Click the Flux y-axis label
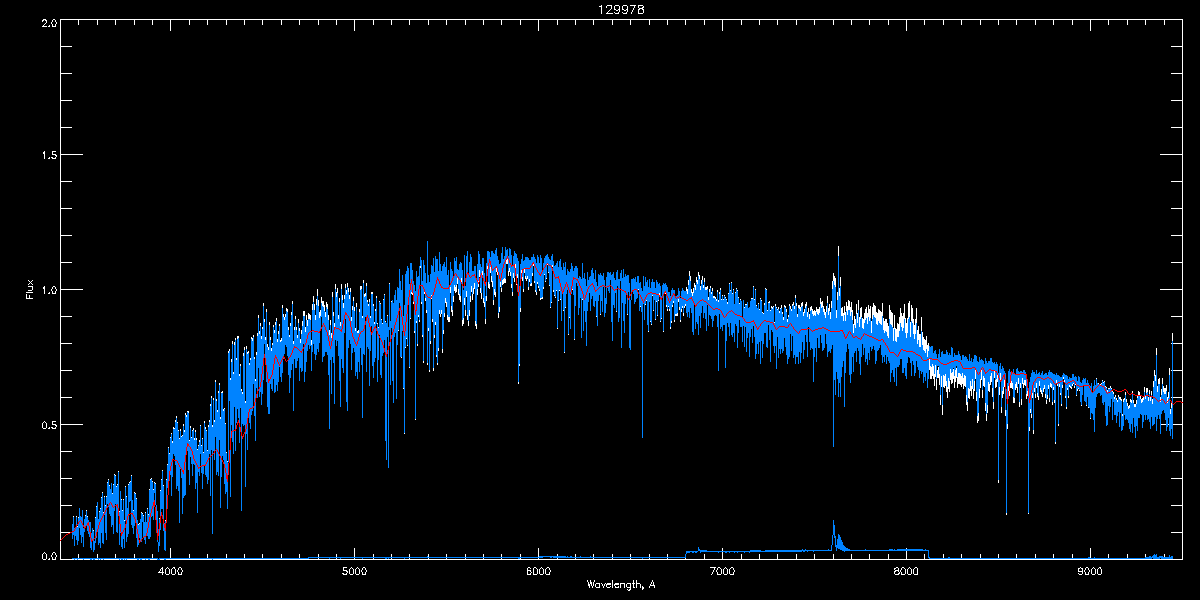 (x=30, y=290)
